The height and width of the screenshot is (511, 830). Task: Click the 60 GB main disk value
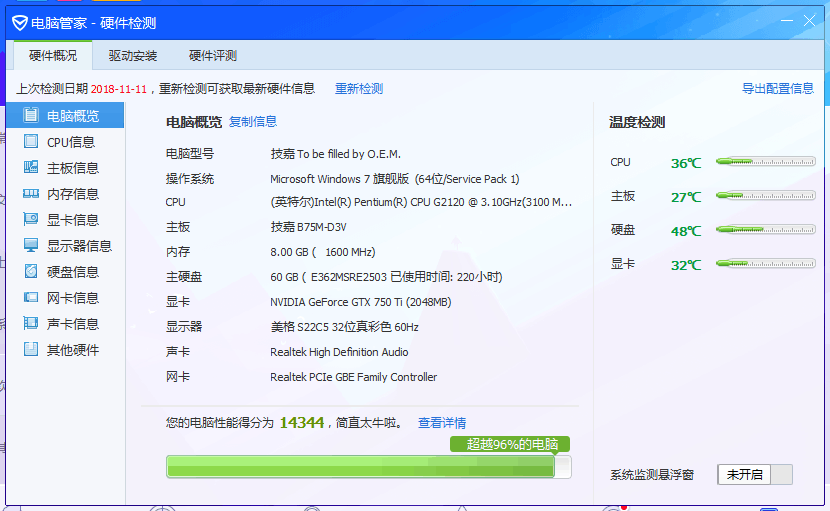click(386, 277)
